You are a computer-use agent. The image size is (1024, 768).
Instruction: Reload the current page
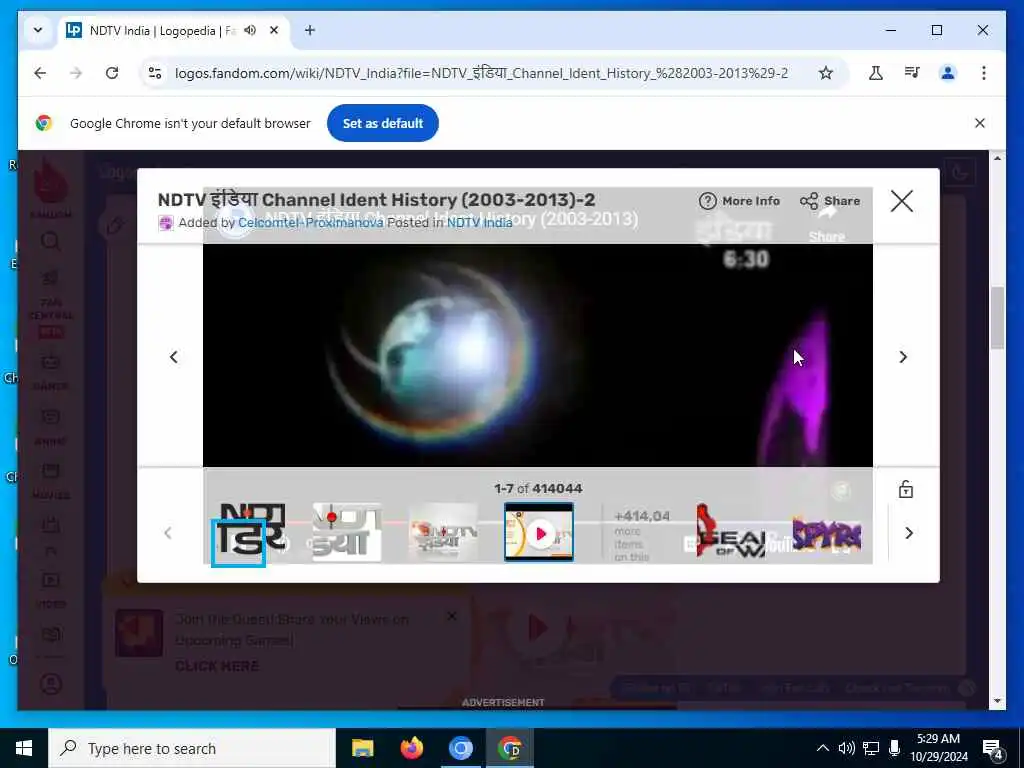pos(112,73)
